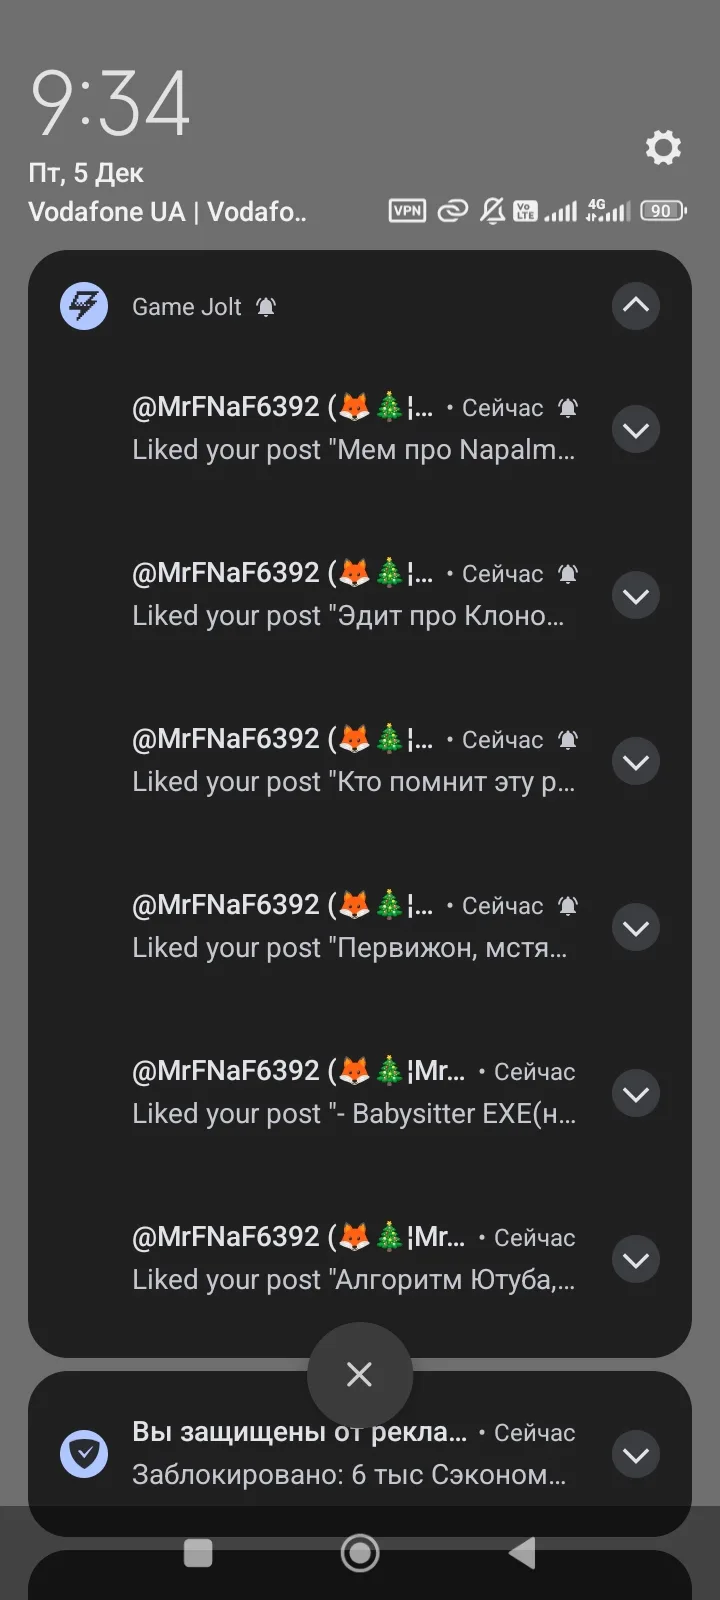This screenshot has width=720, height=1600.
Task: Open the "Алгоритм Ютуба" liked post notification
Action: tap(353, 1259)
